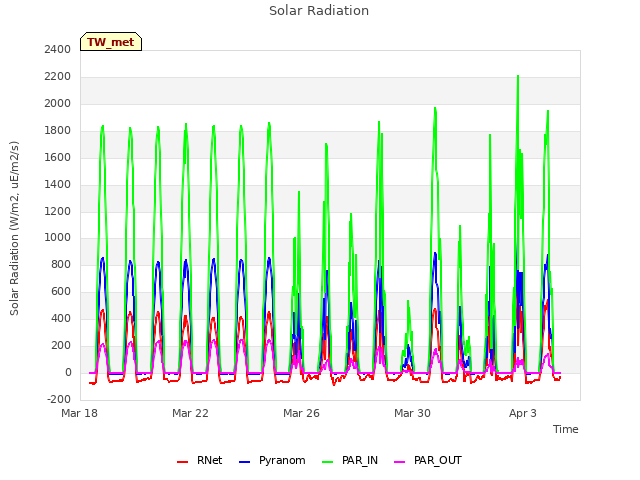The height and width of the screenshot is (480, 640).
Task: Click the 1200 y-axis tick label
Action: (x=58, y=211)
